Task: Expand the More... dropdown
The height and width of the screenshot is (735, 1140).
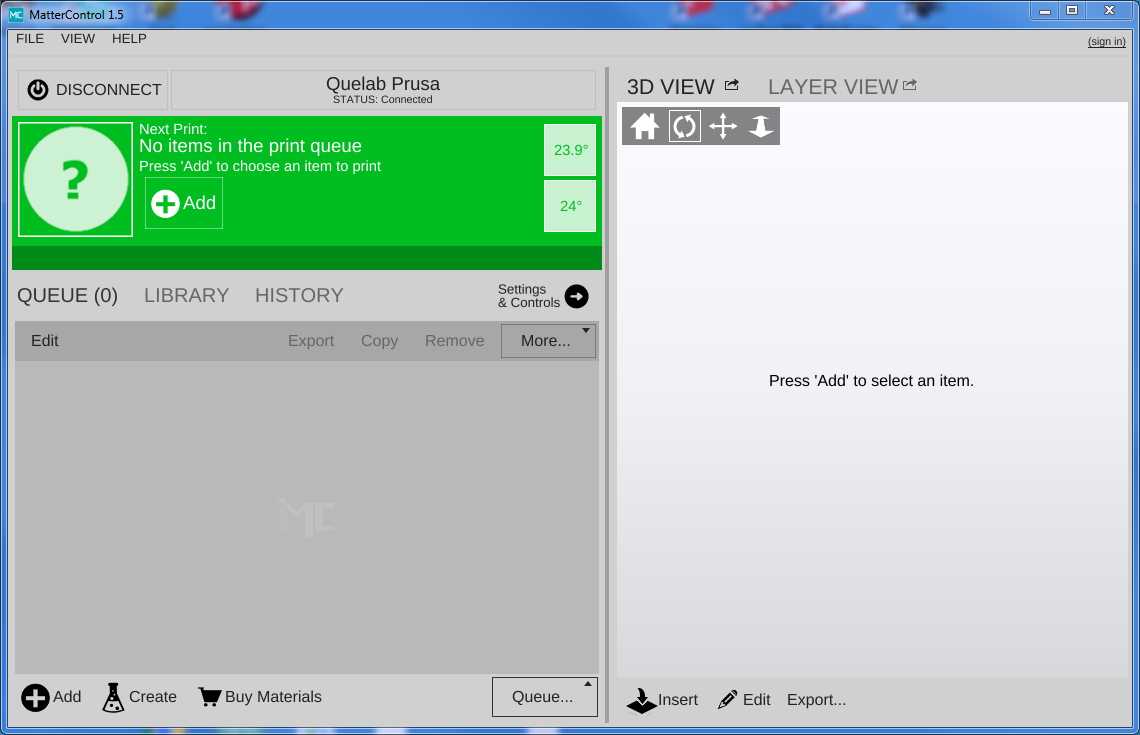Action: [x=547, y=341]
